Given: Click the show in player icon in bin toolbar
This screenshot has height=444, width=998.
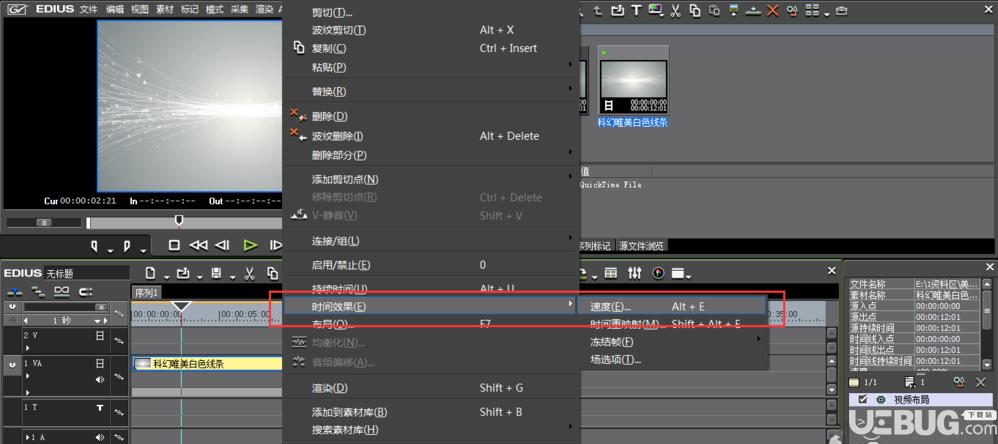Looking at the screenshot, I should (734, 10).
